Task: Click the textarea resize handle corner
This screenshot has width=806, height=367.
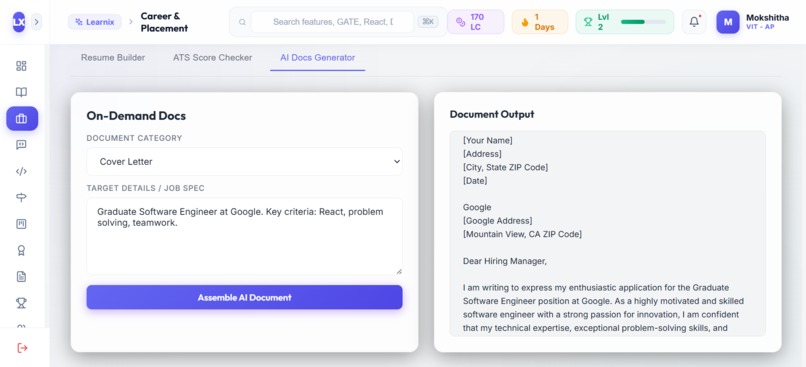Action: 399,271
